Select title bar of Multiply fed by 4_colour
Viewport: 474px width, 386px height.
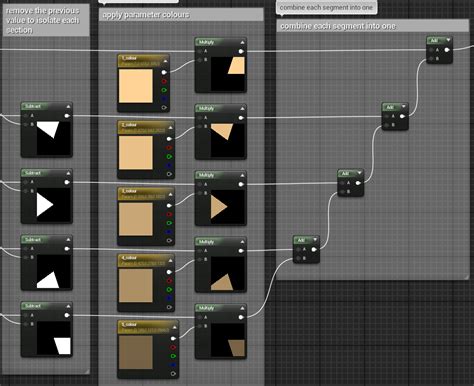(220, 242)
